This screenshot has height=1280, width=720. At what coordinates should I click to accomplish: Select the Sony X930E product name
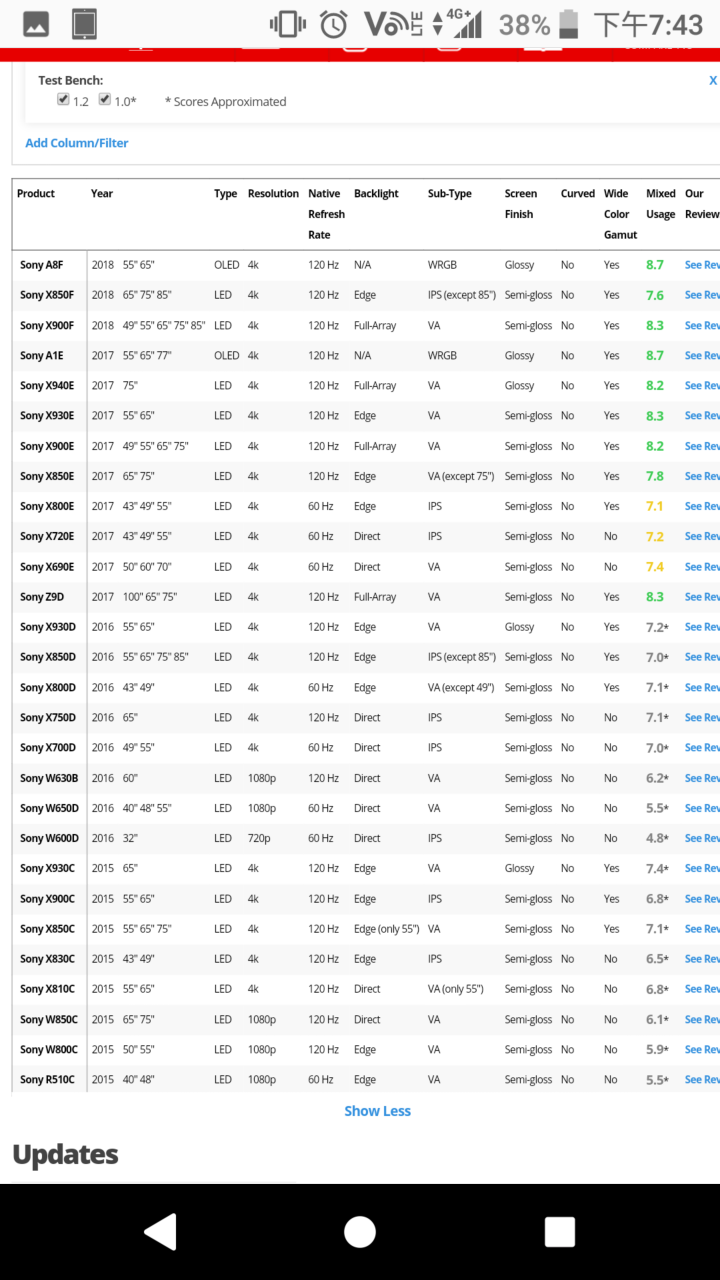click(47, 416)
